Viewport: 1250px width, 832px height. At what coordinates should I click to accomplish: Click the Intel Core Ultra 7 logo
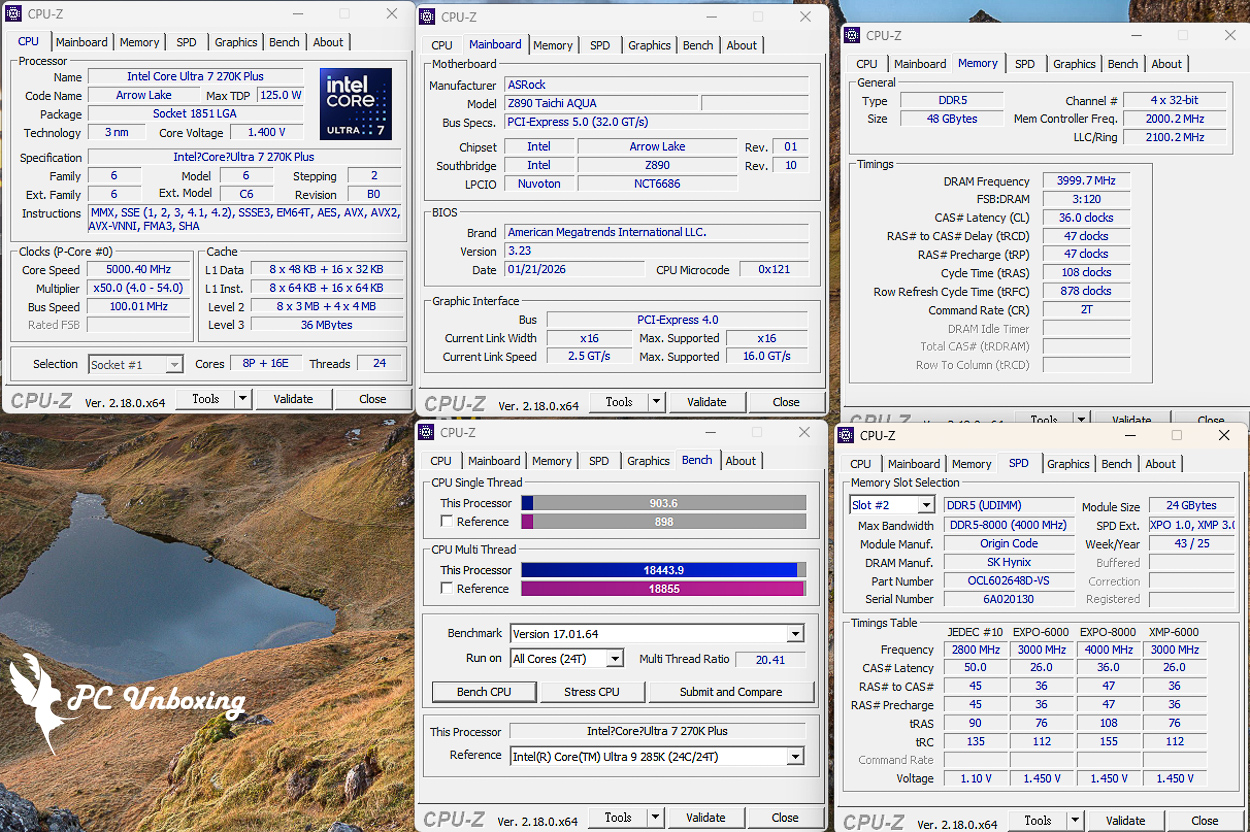point(356,104)
